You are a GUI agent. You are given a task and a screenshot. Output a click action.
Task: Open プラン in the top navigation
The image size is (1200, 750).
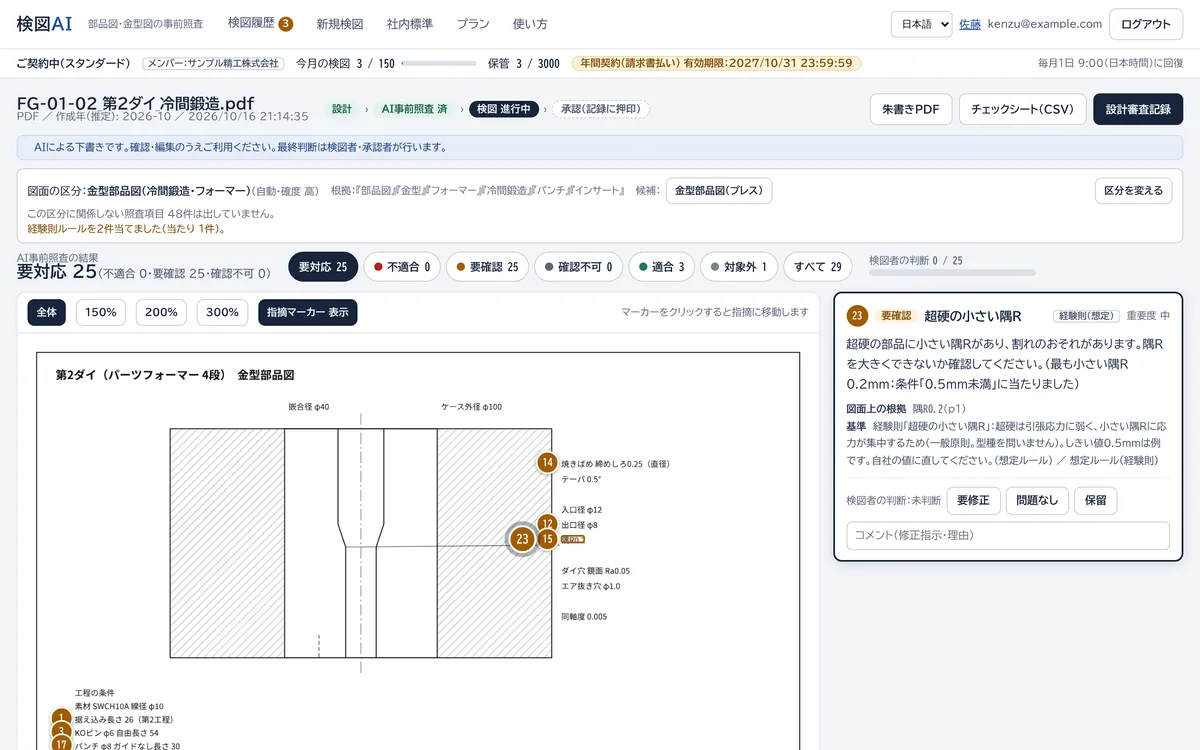473,24
